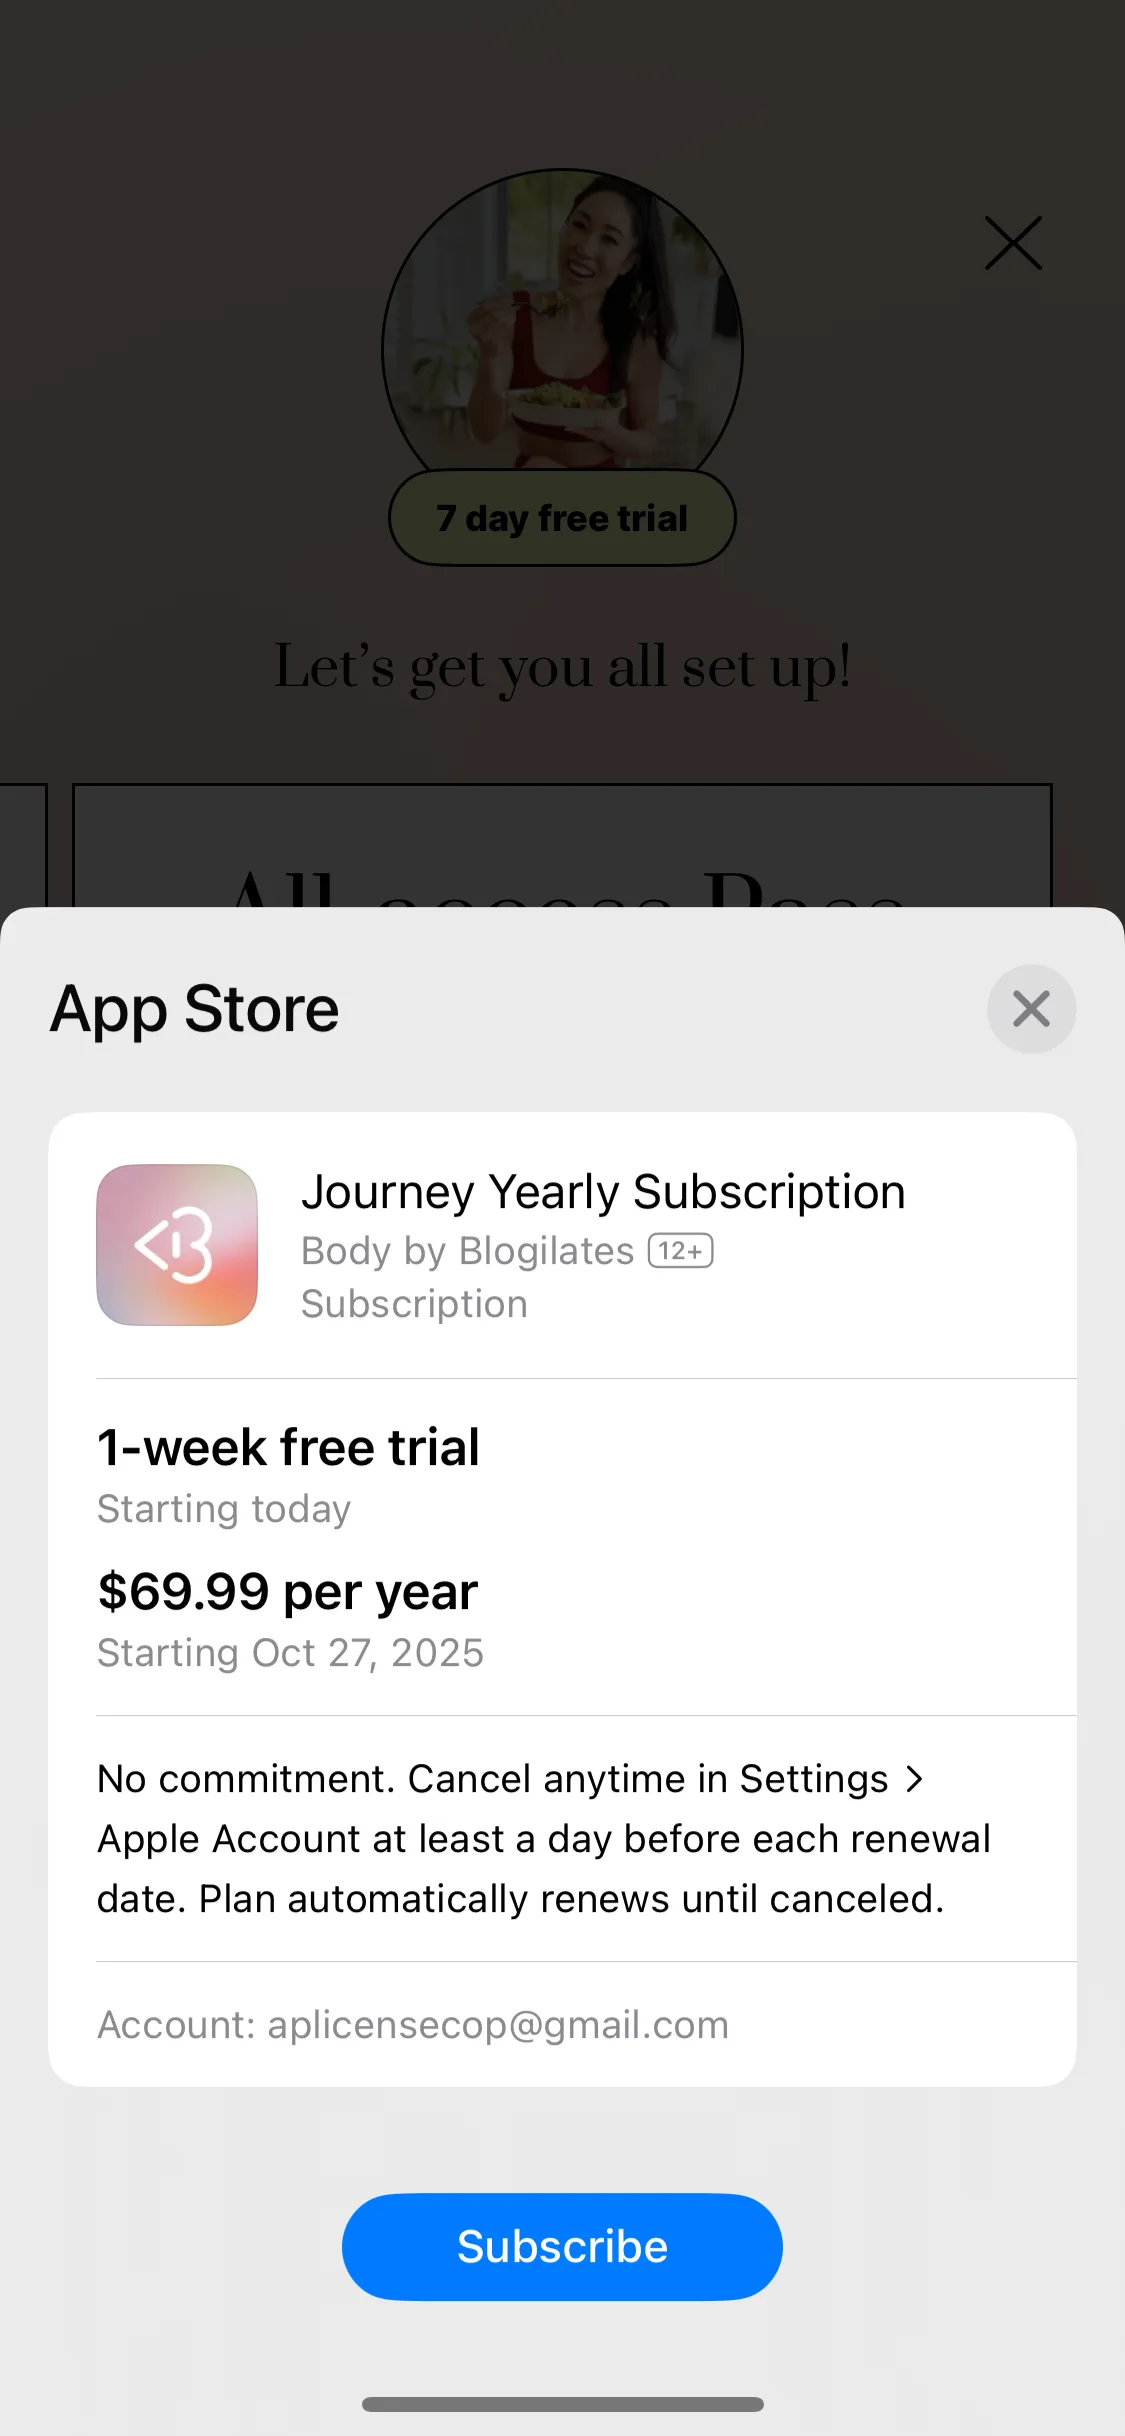Tap the App Store sheet title

pos(195,1009)
